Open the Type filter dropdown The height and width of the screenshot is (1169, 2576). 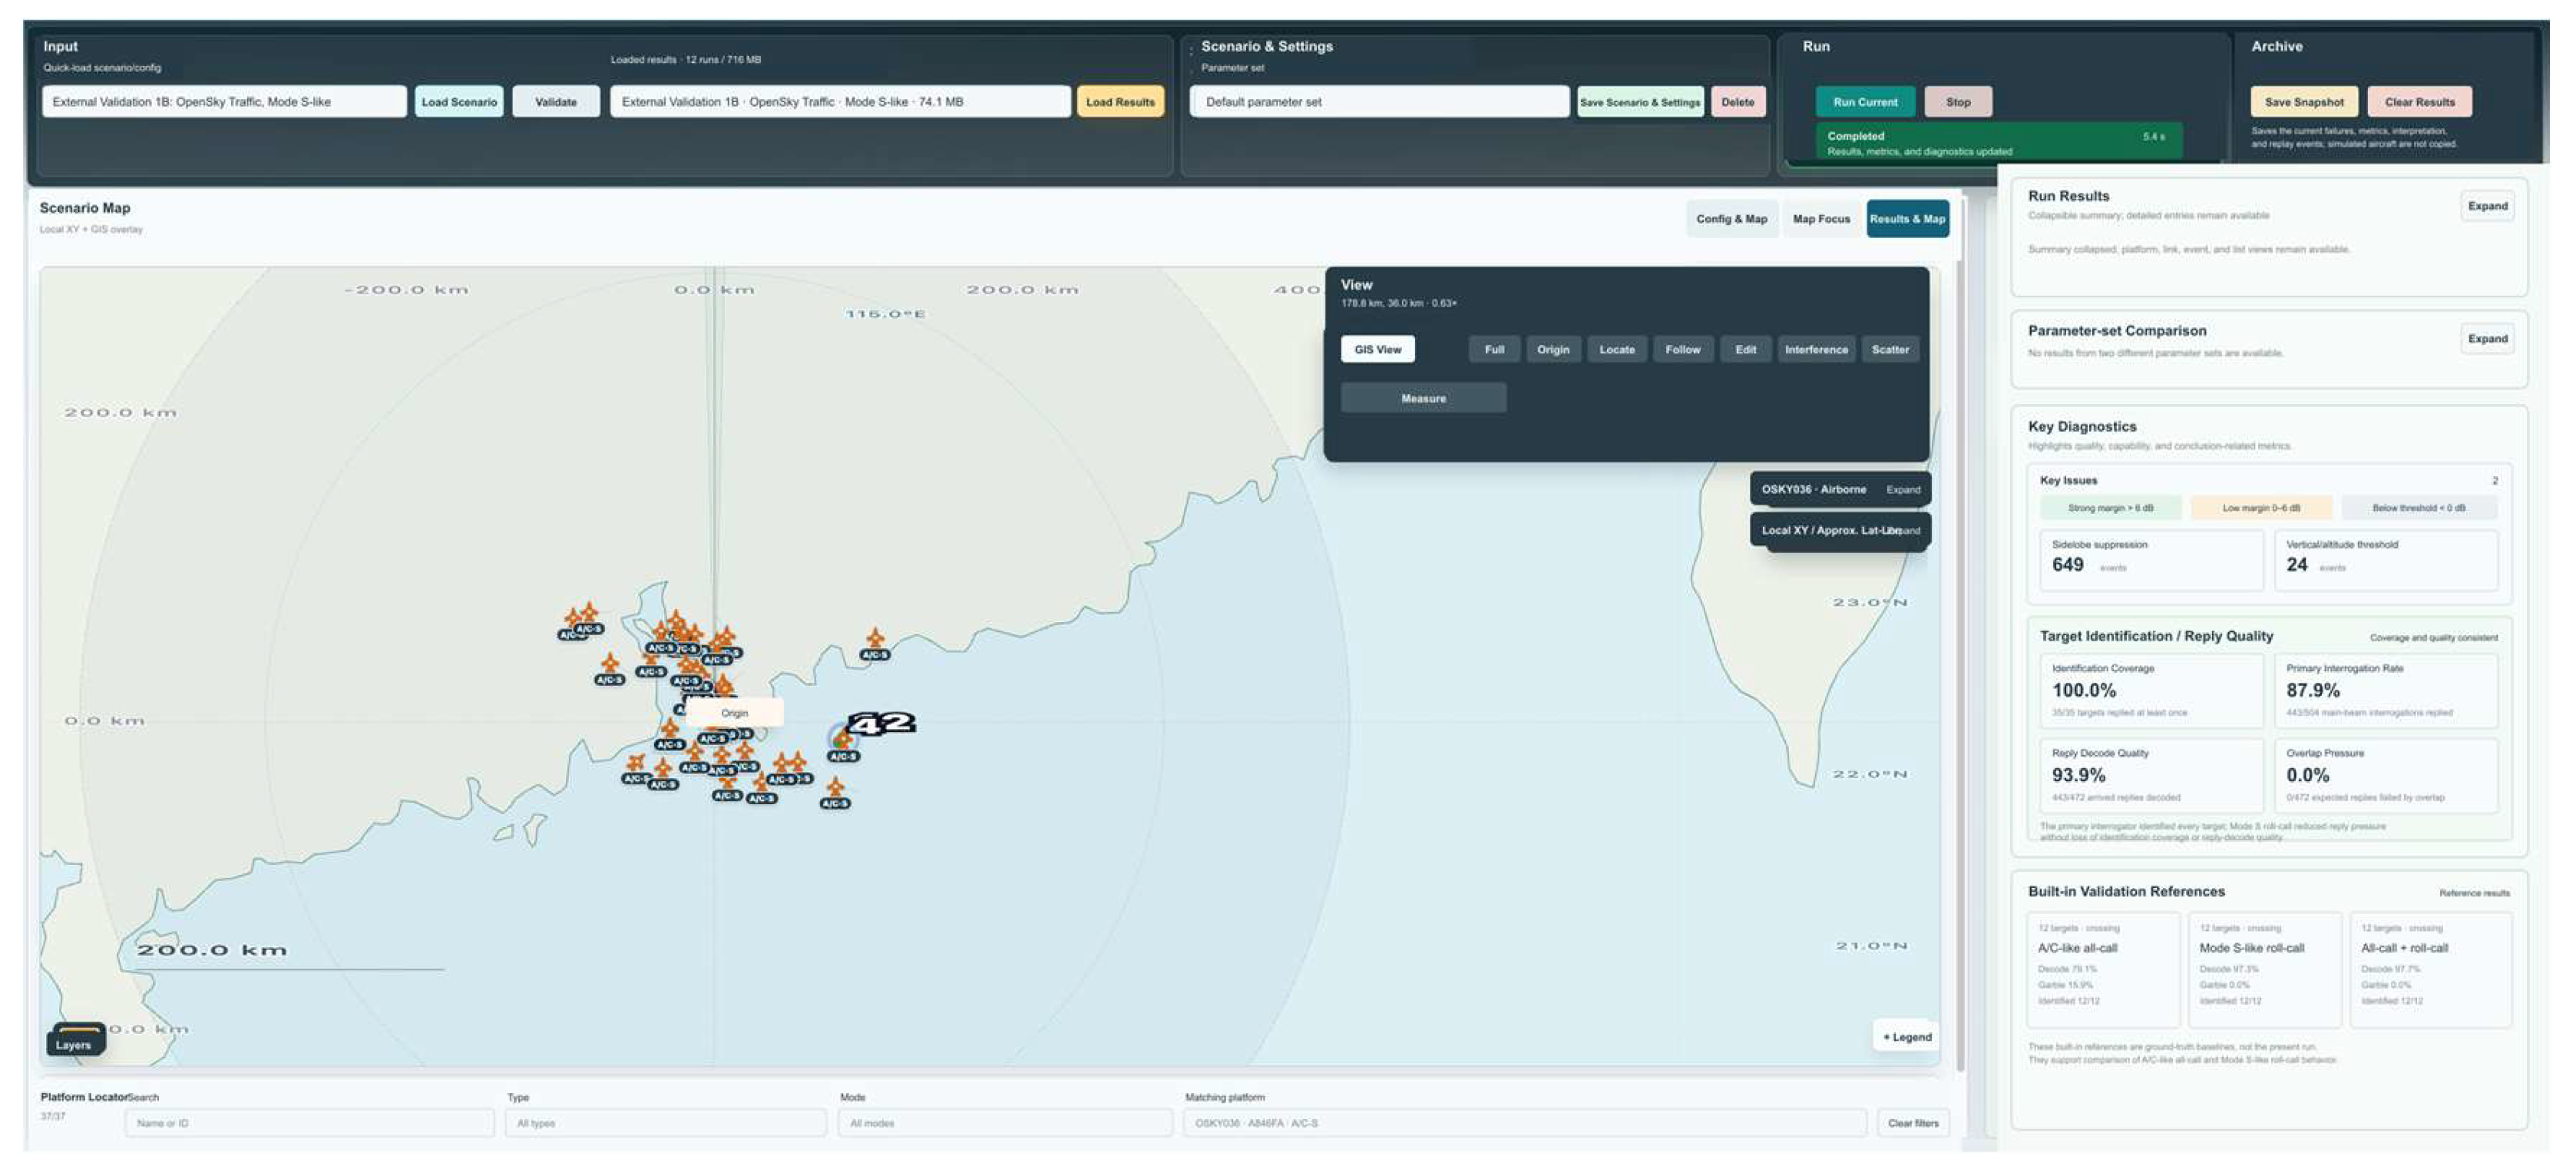click(x=666, y=1123)
